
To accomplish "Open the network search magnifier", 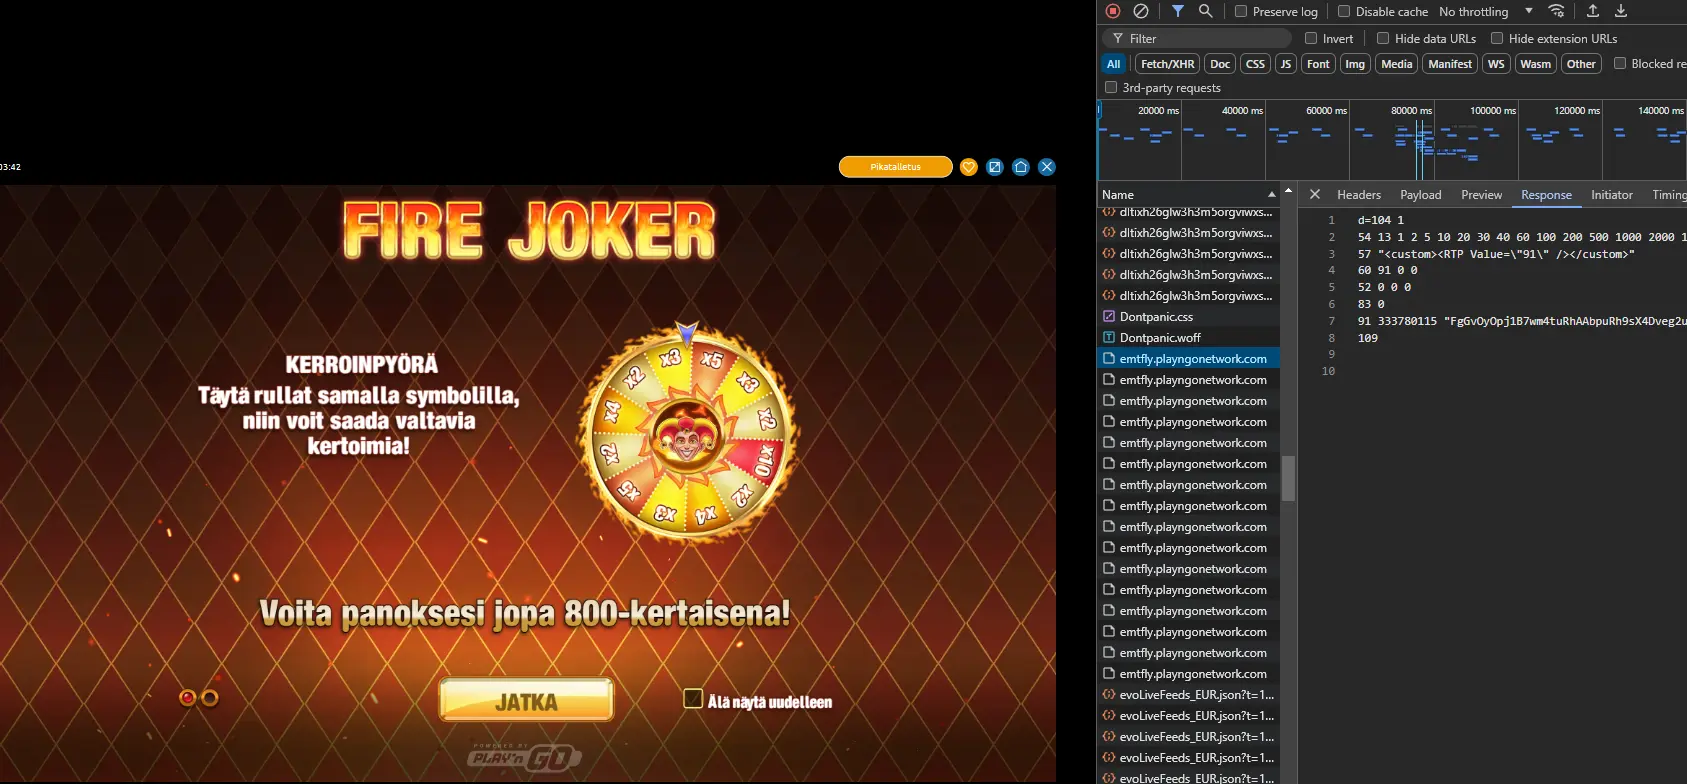I will 1206,11.
